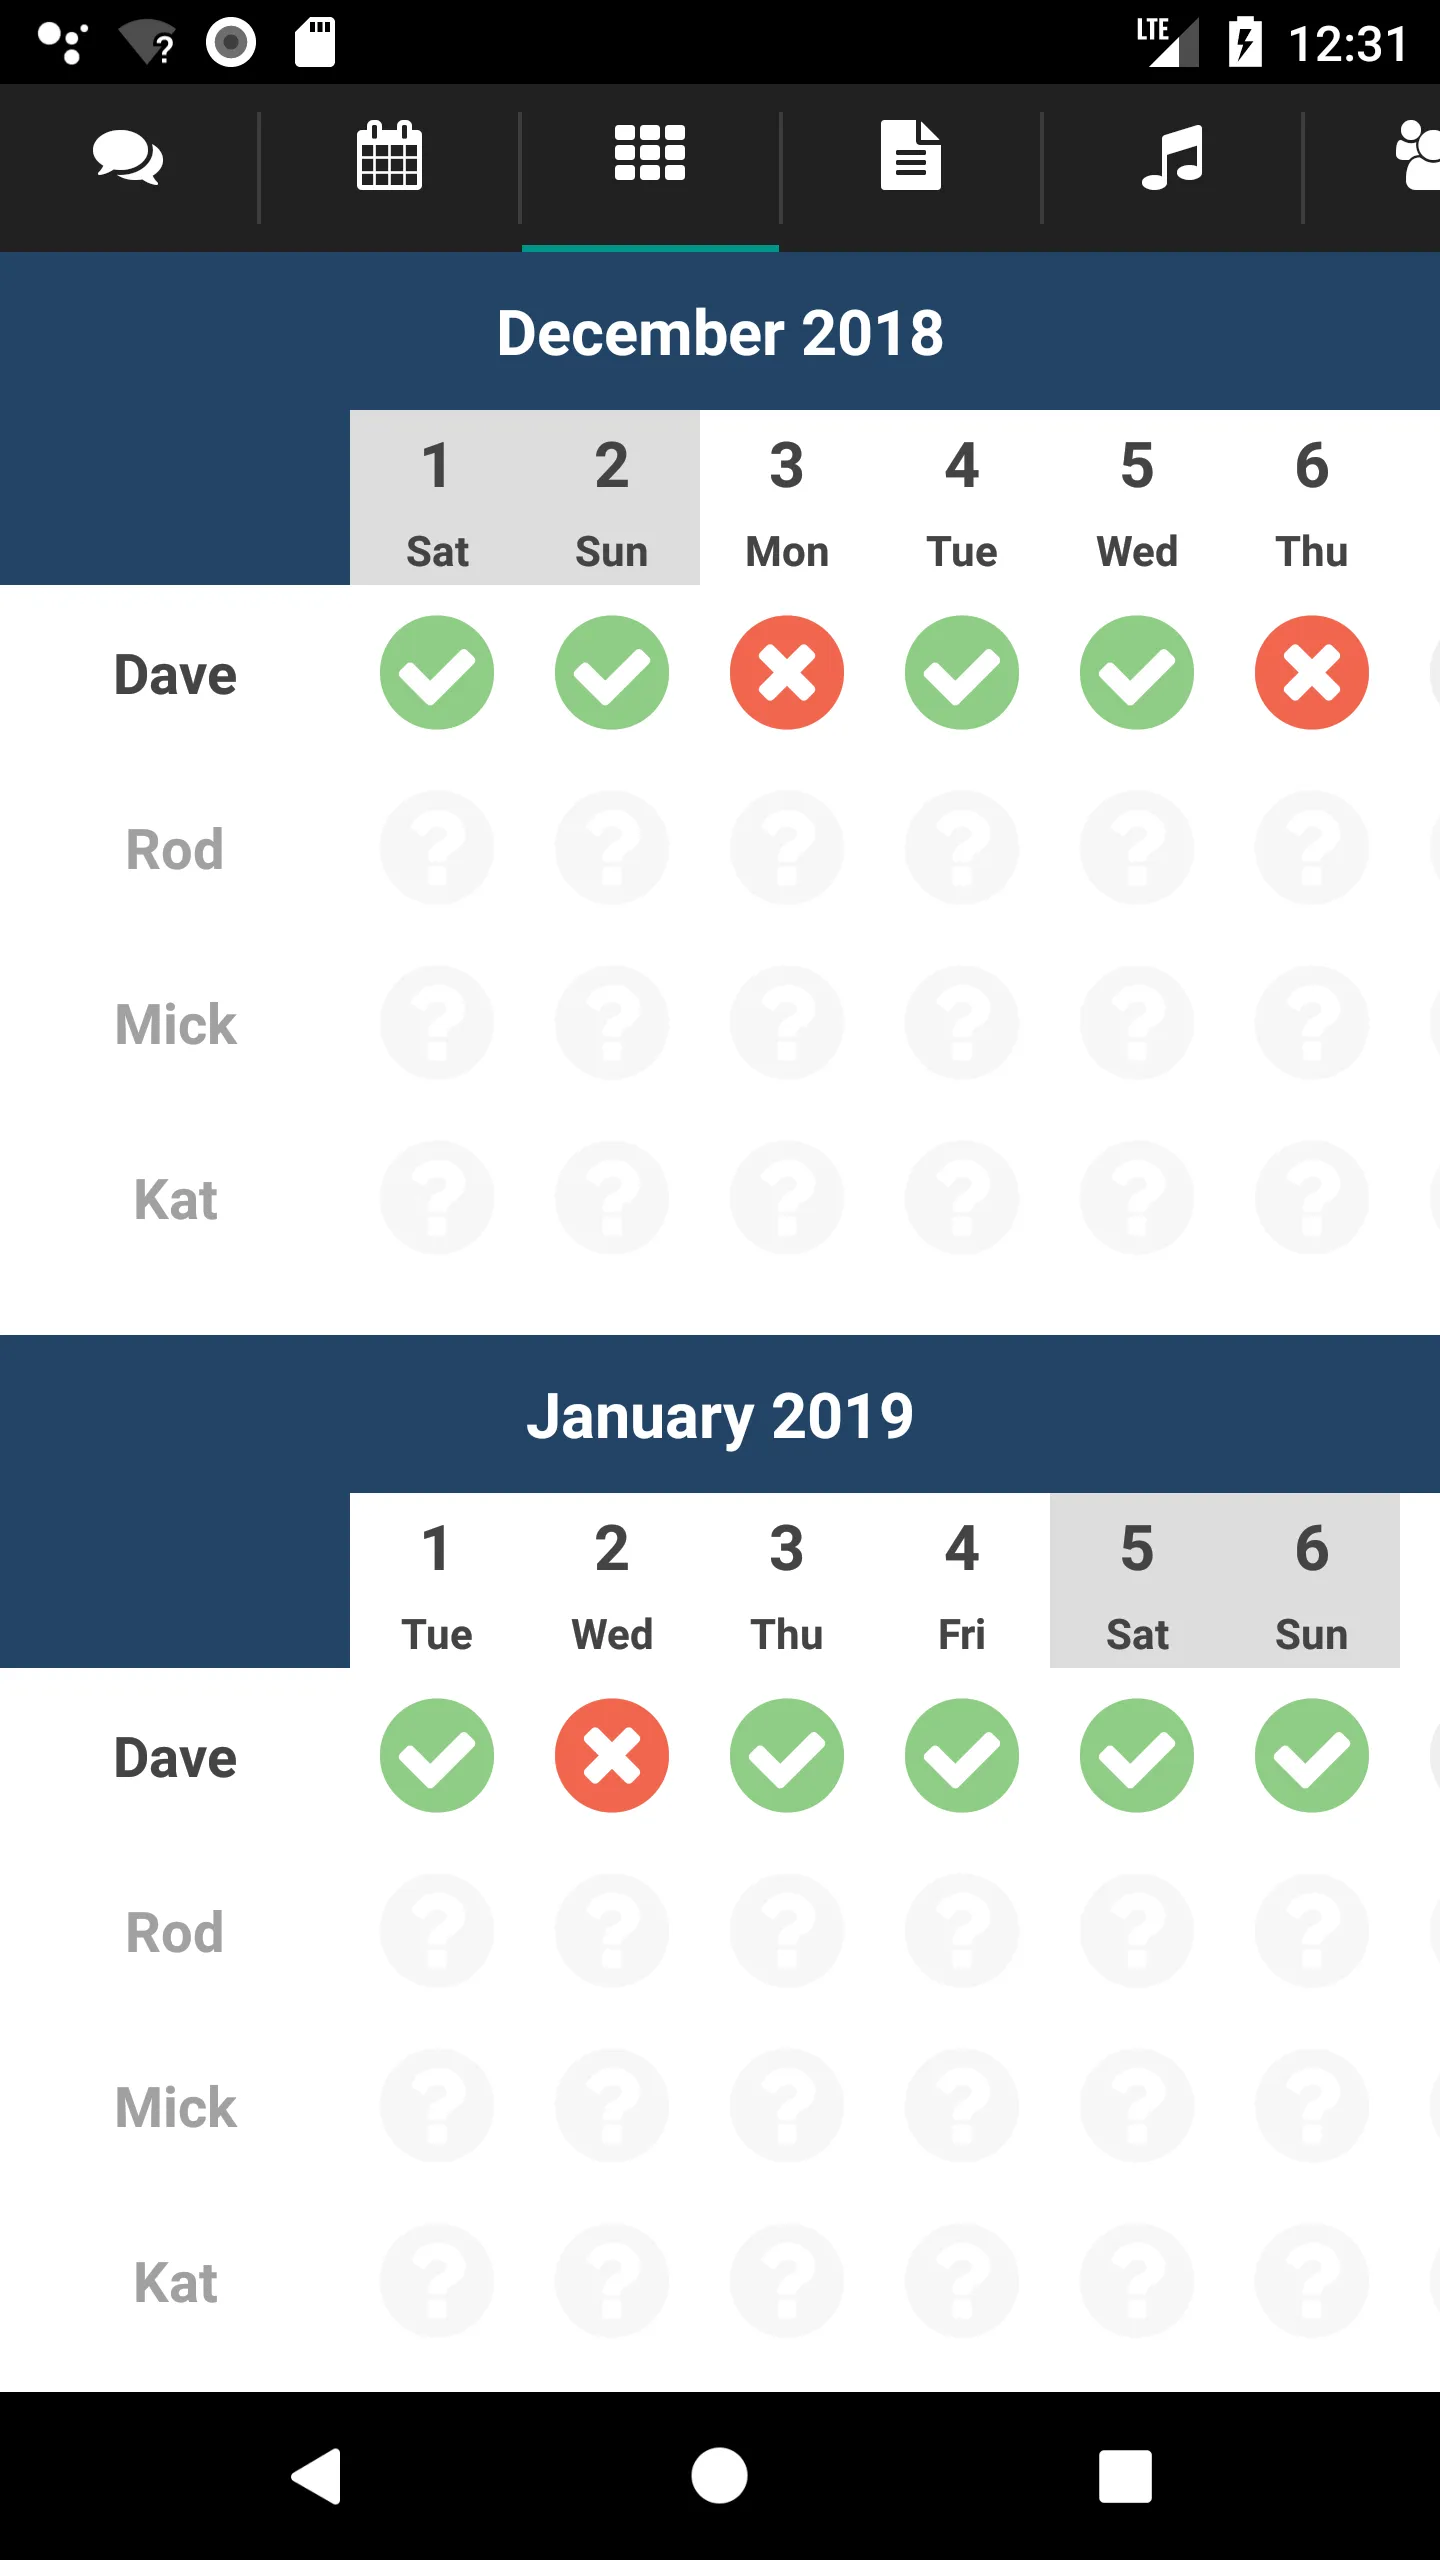
Task: Toggle Dave's availability for January 6
Action: (1312, 1755)
